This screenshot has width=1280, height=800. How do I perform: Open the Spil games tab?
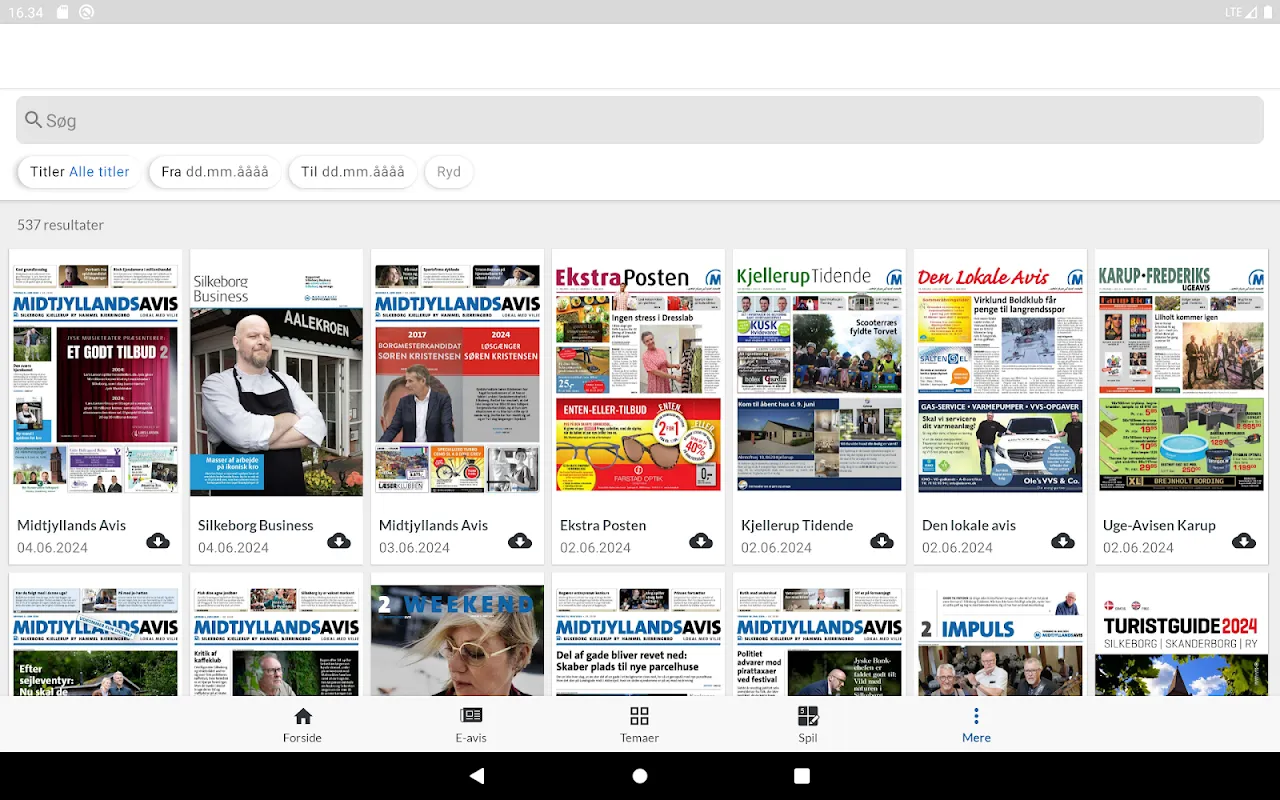[x=808, y=725]
